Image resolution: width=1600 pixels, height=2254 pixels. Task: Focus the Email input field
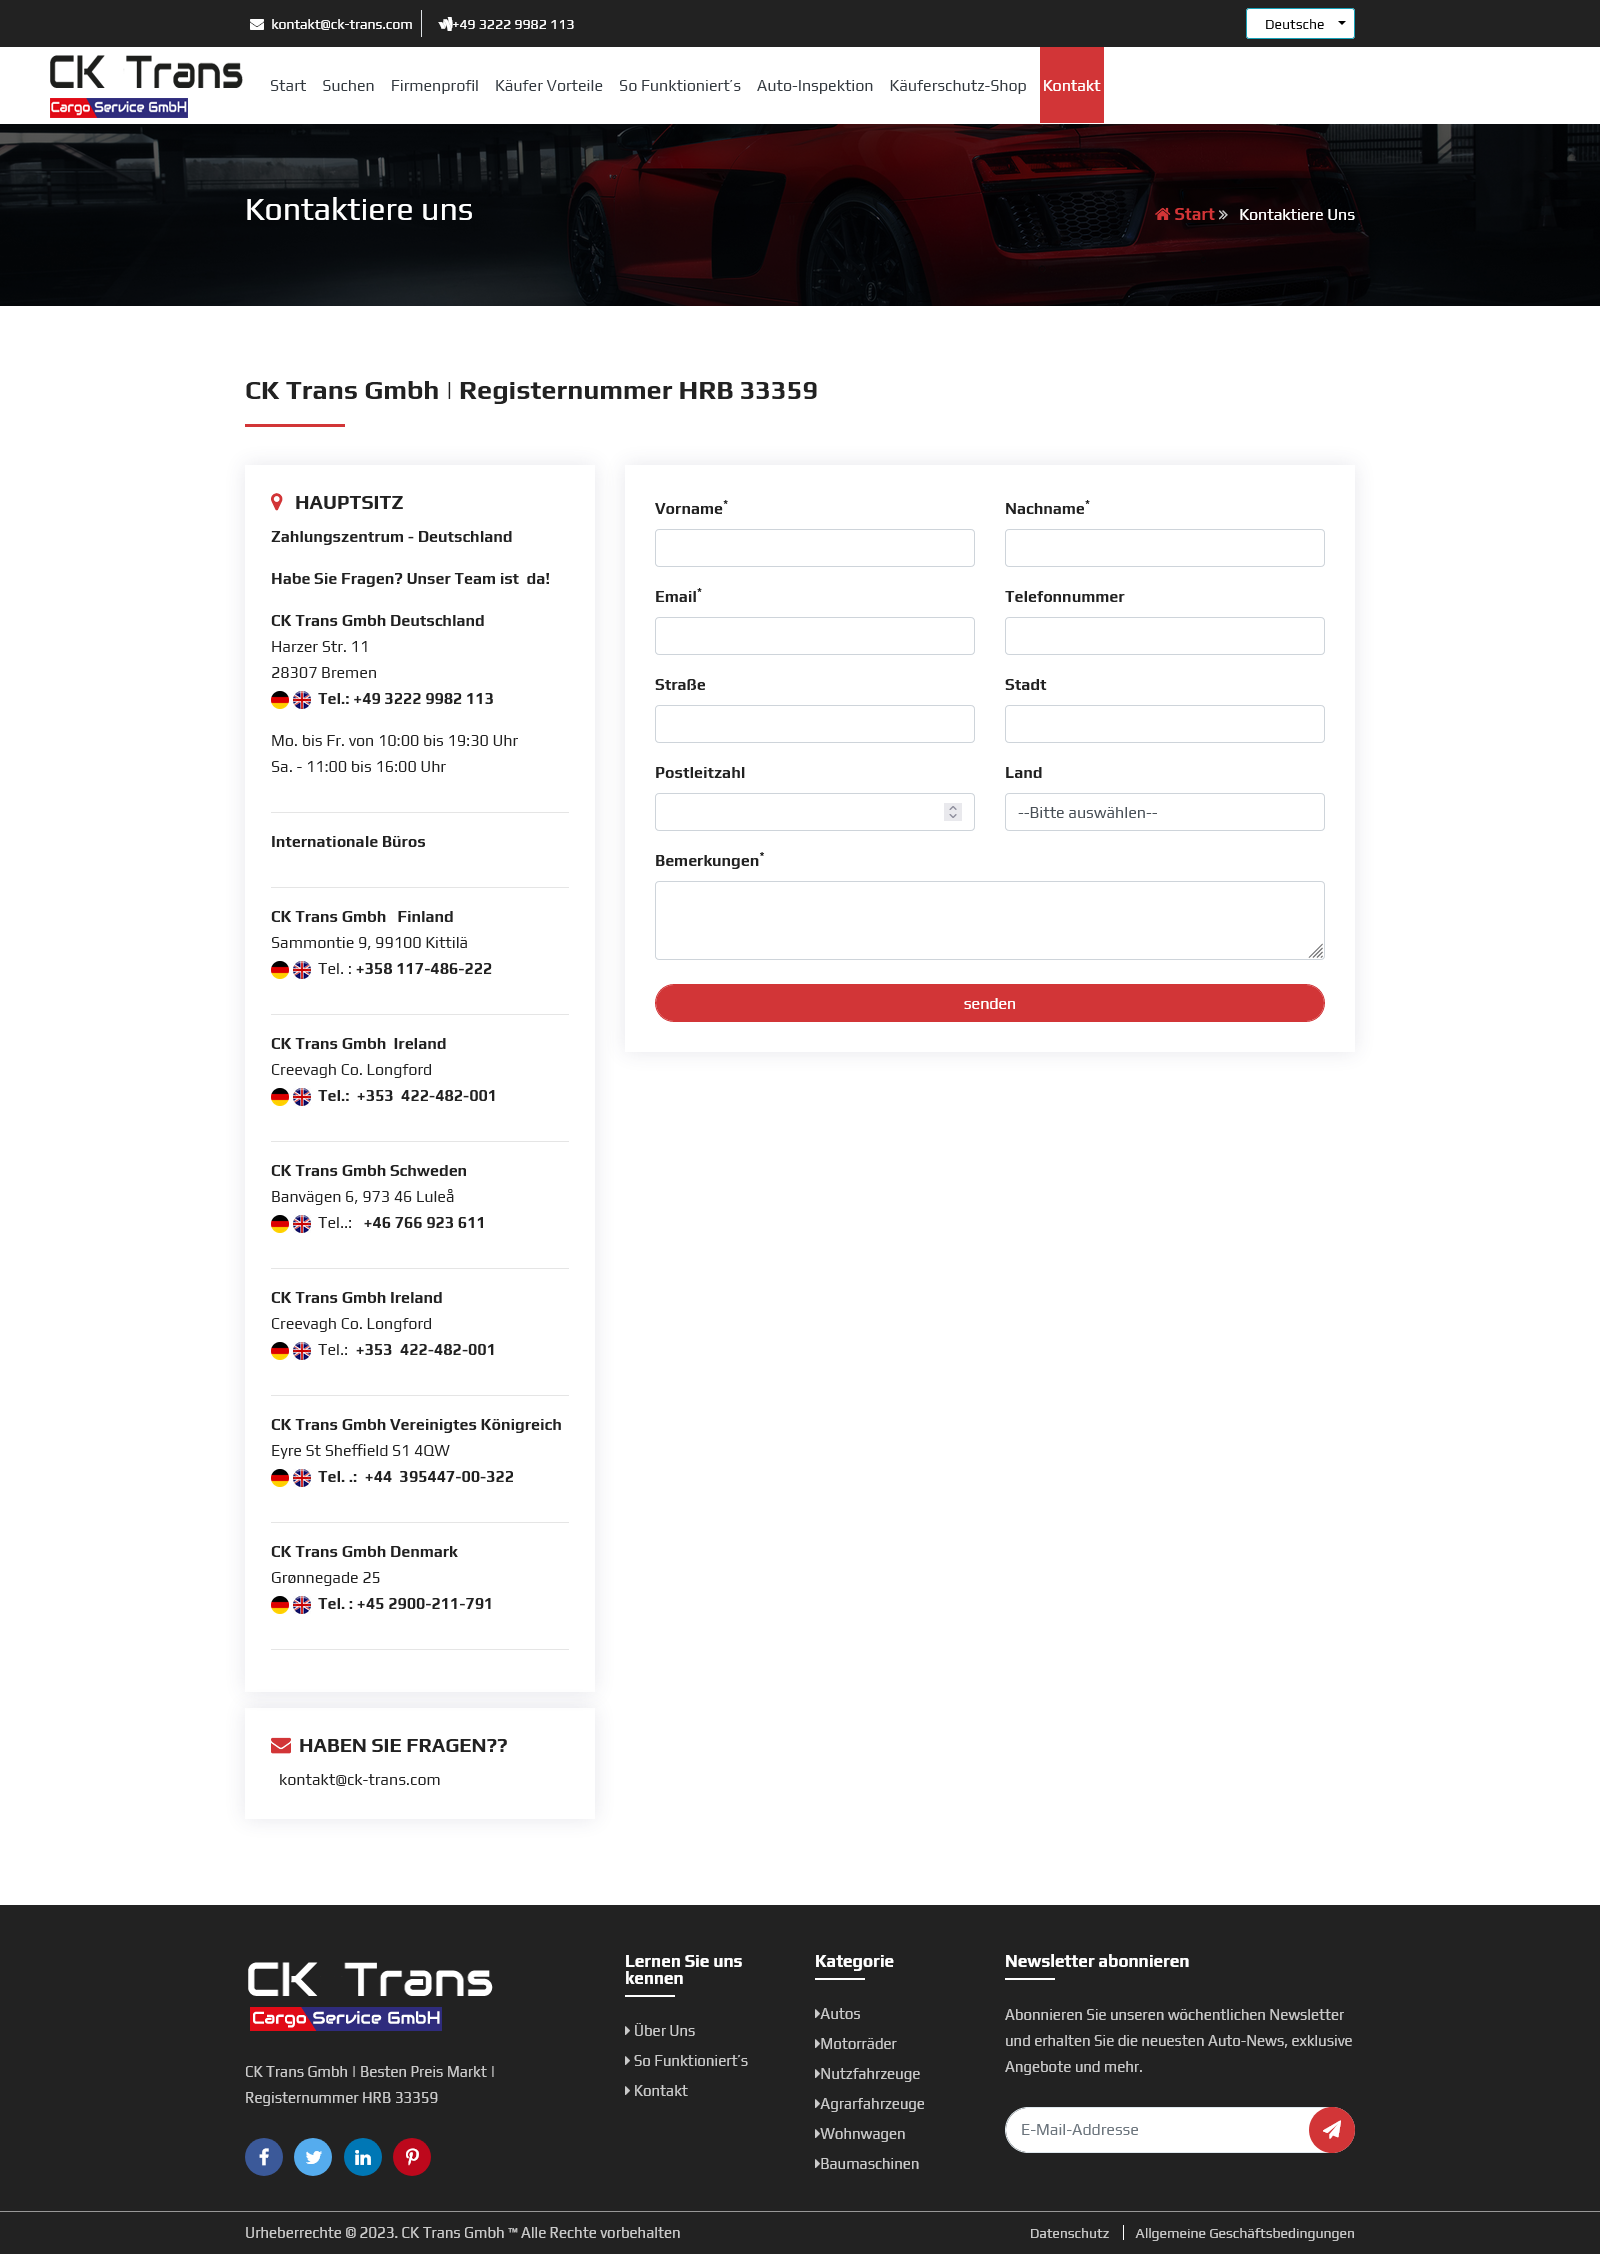(x=815, y=636)
